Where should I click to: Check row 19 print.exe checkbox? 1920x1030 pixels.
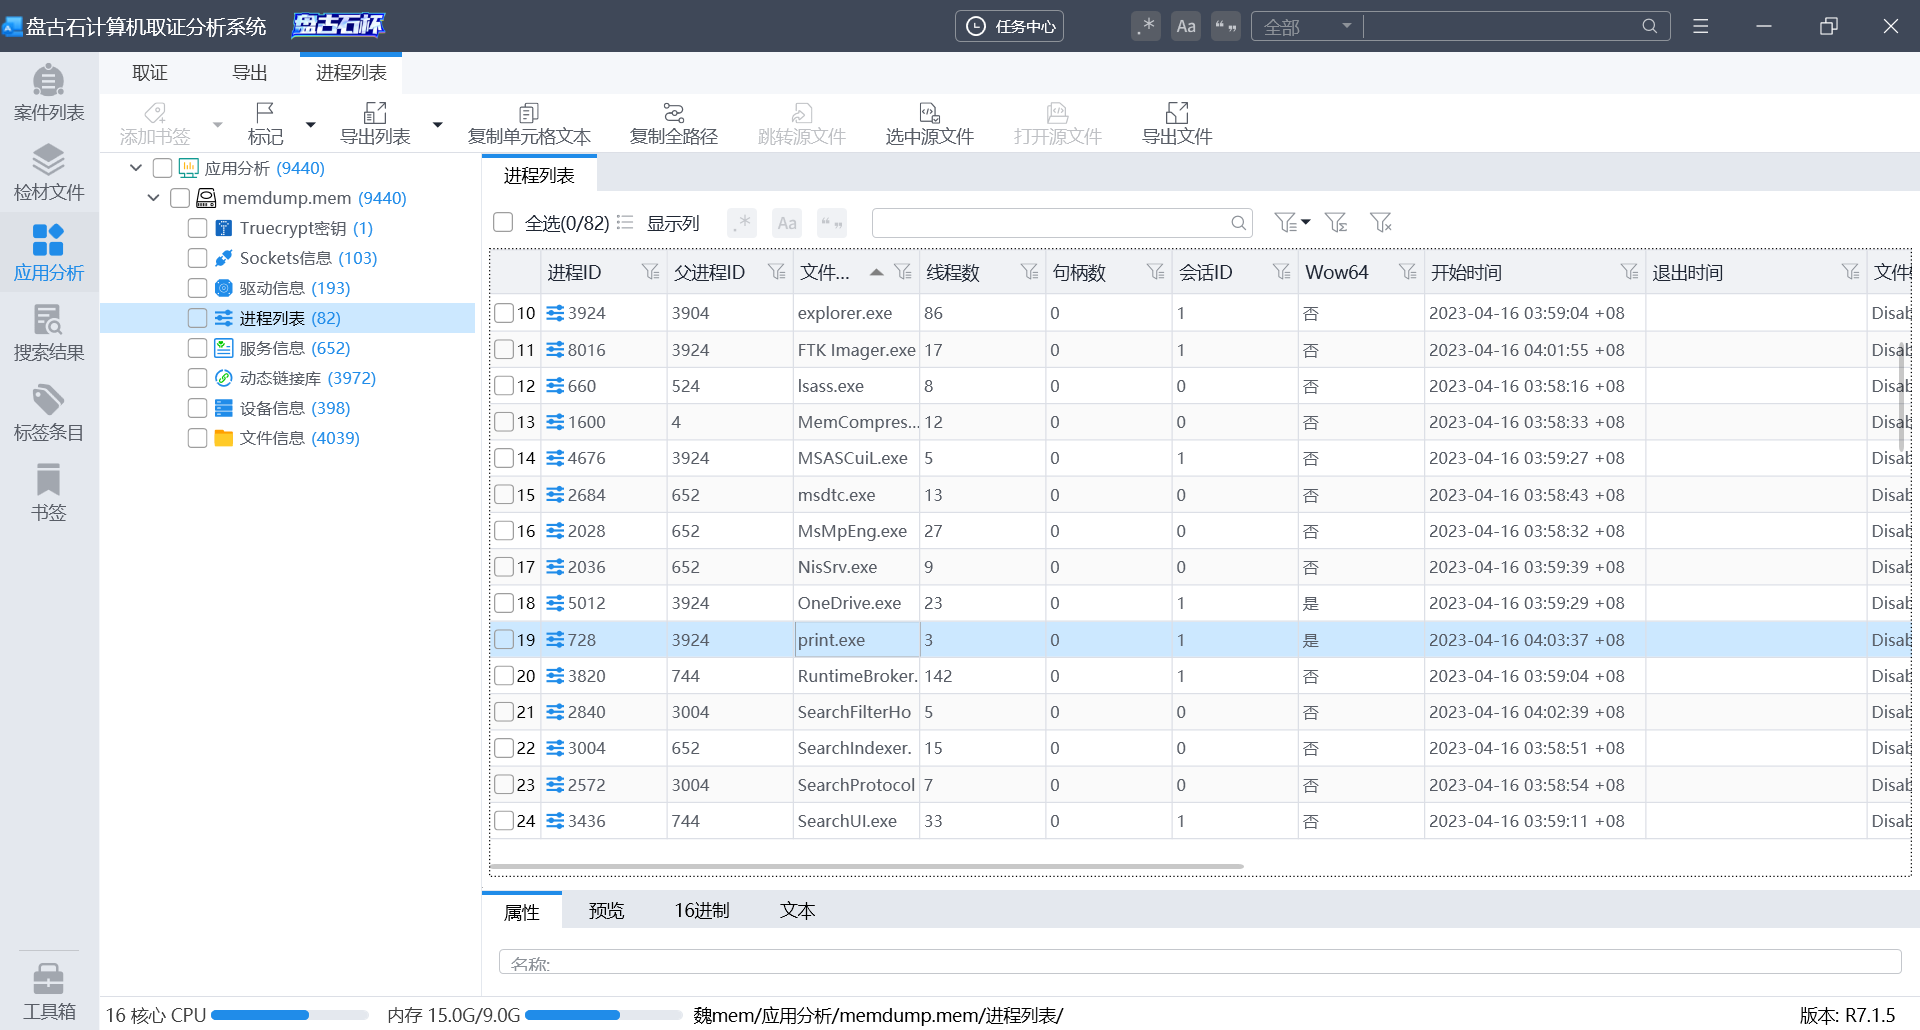coord(504,640)
